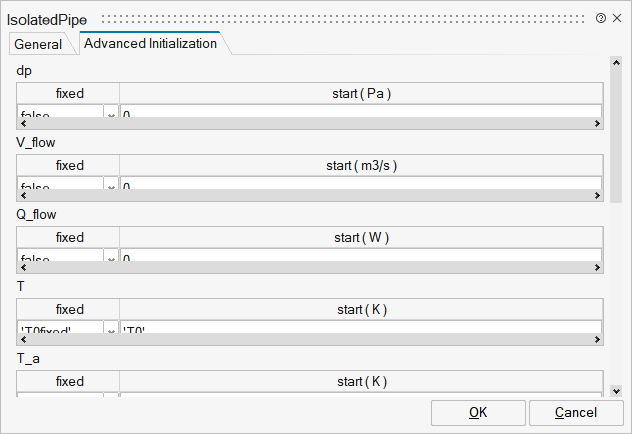The image size is (632, 434).
Task: Open the dp fixed dropdown
Action: tap(111, 112)
